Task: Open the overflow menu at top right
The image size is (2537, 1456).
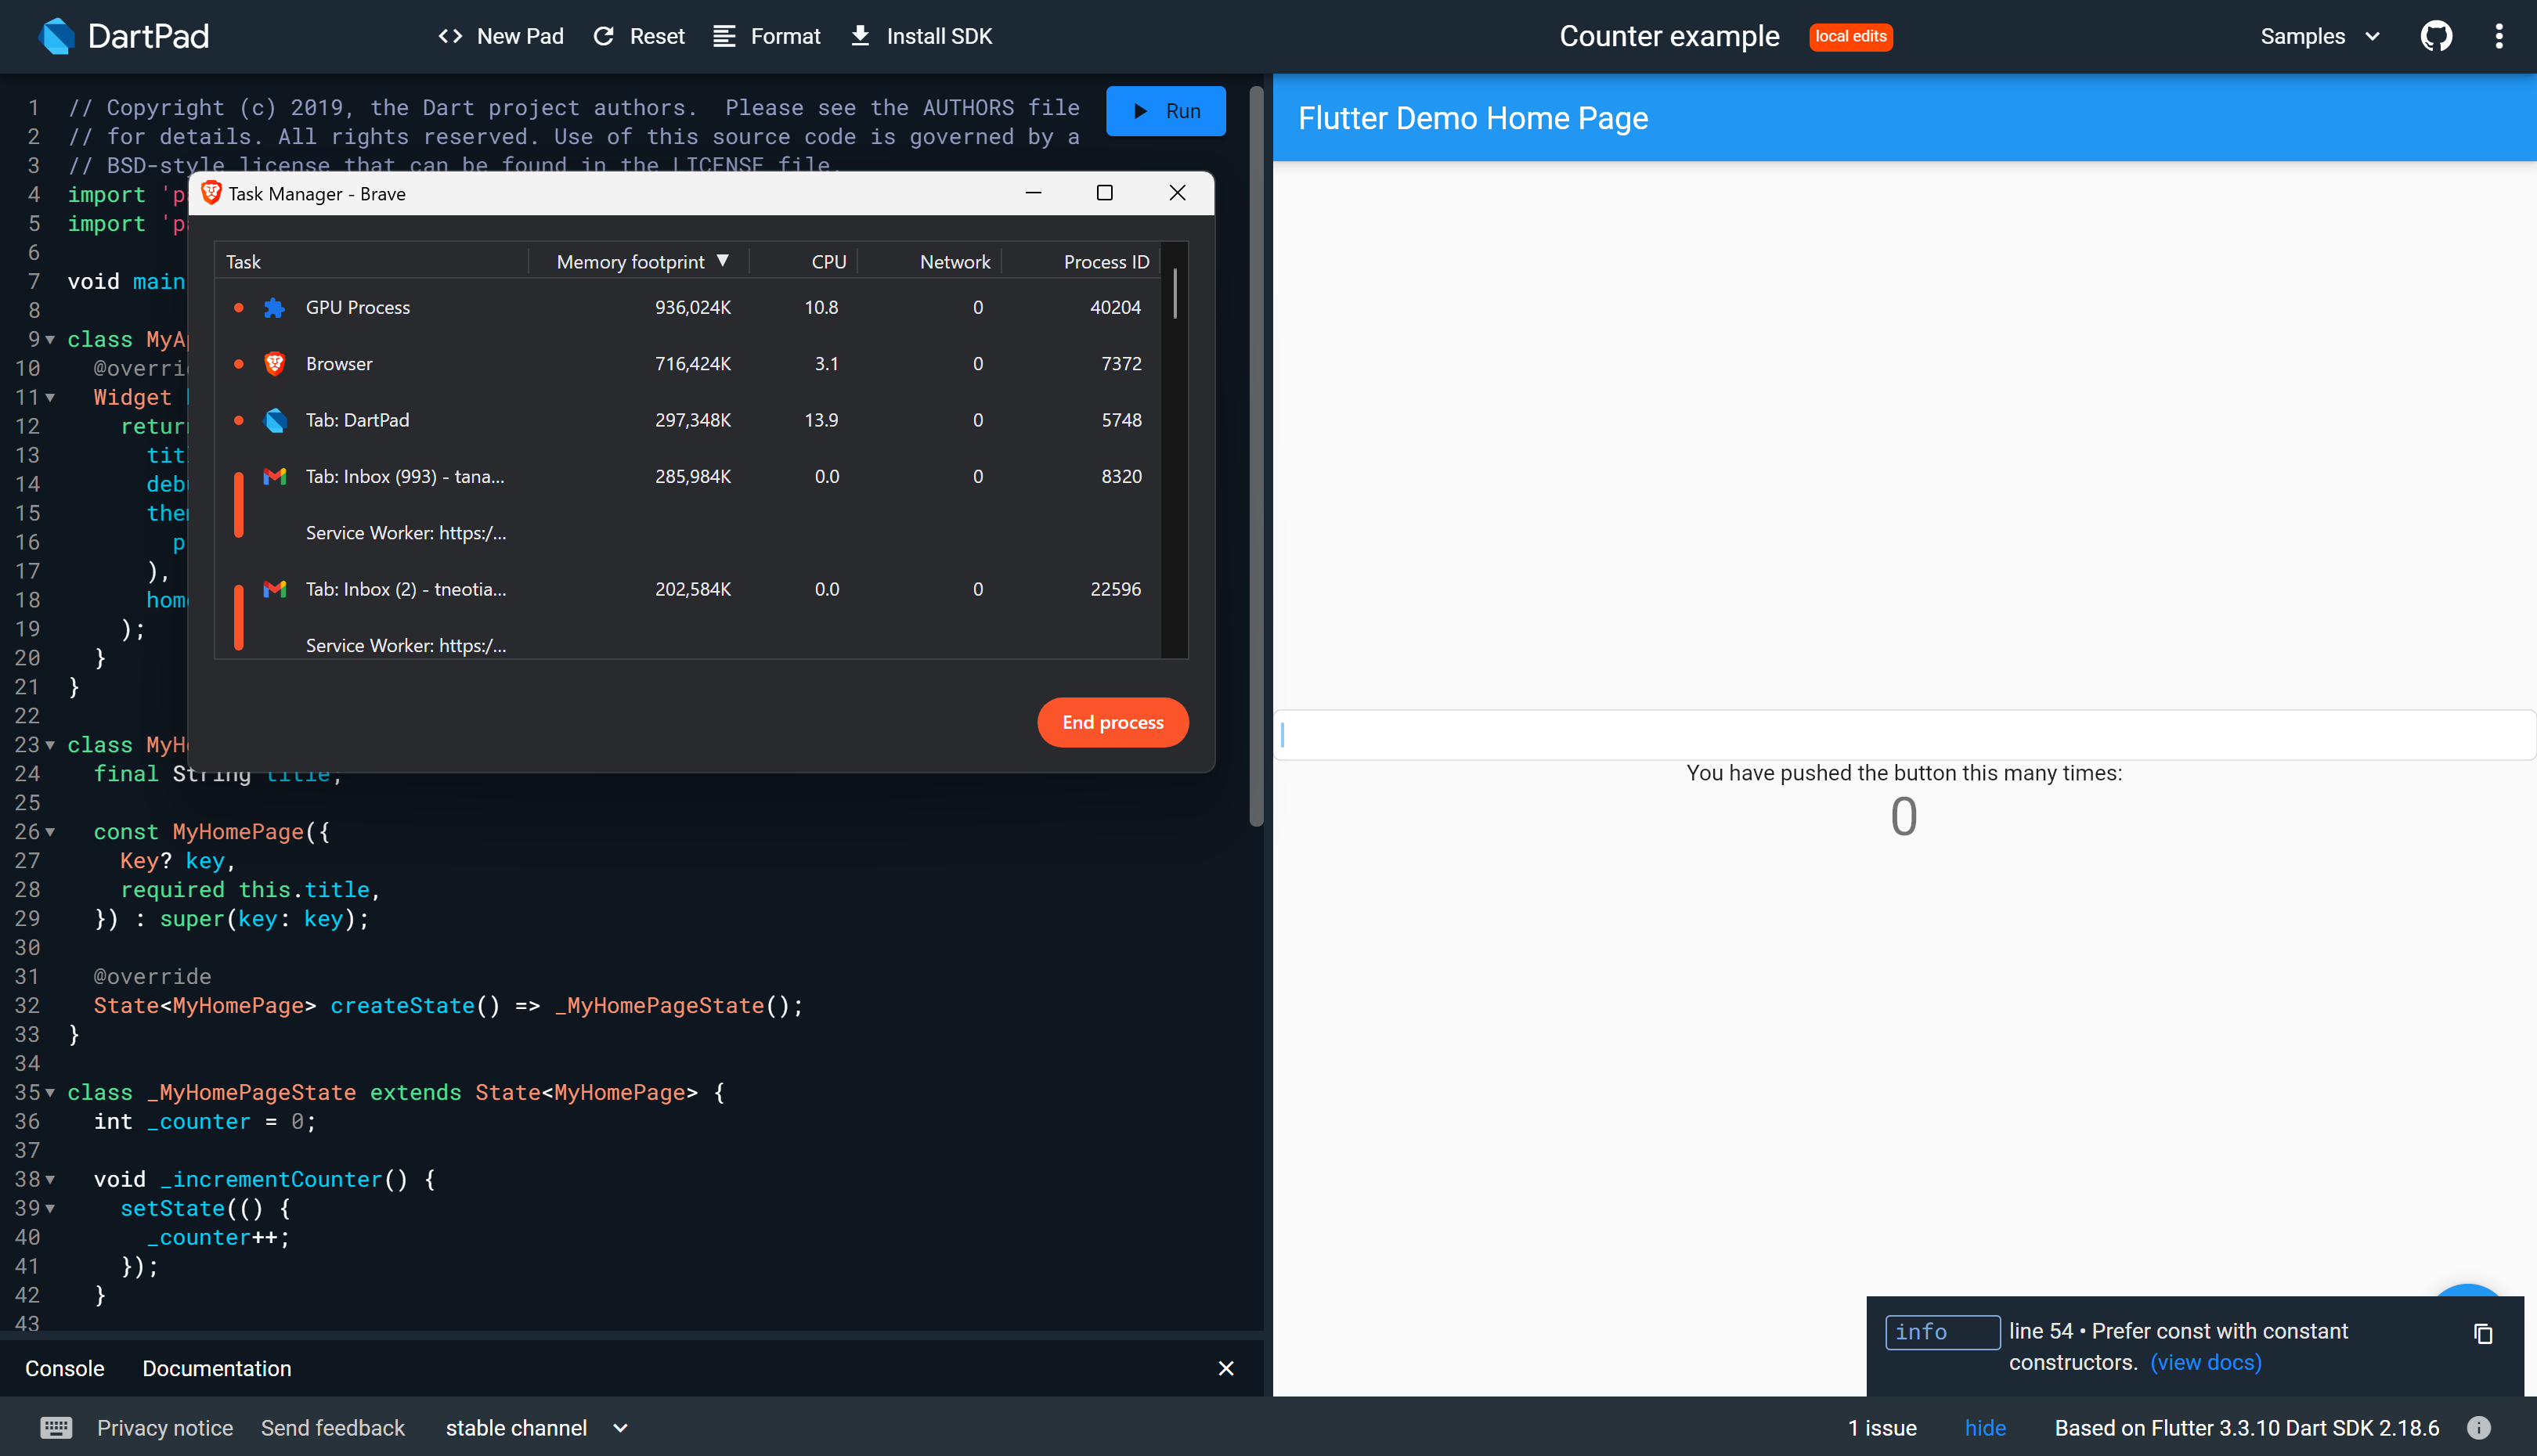Action: [2498, 36]
